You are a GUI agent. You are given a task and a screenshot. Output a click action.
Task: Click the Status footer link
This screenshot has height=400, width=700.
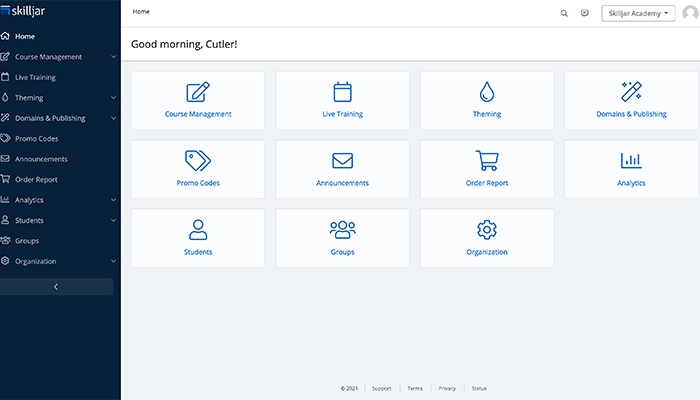[479, 388]
